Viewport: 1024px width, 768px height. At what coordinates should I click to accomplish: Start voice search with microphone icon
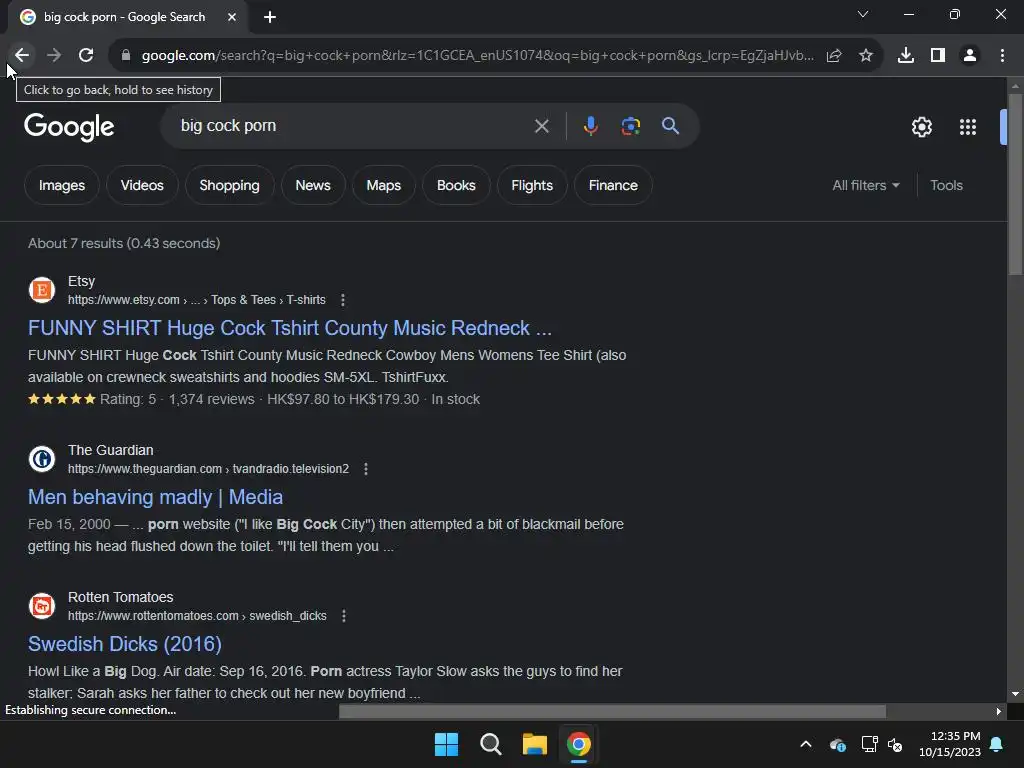click(x=590, y=126)
